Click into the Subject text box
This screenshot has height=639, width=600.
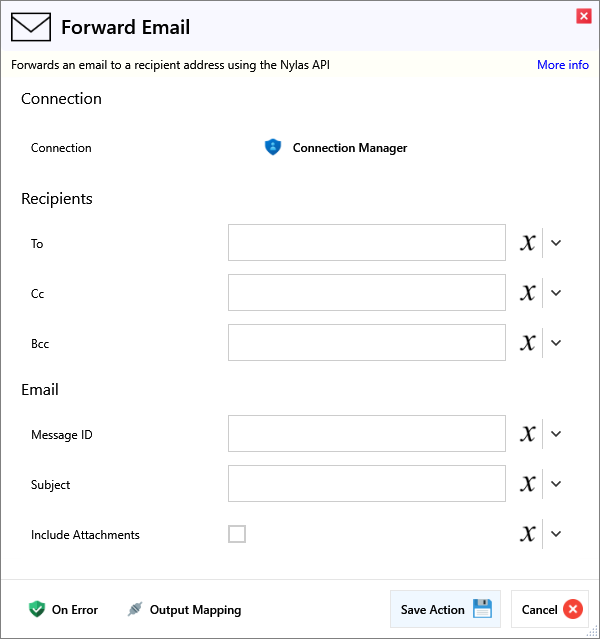[367, 484]
